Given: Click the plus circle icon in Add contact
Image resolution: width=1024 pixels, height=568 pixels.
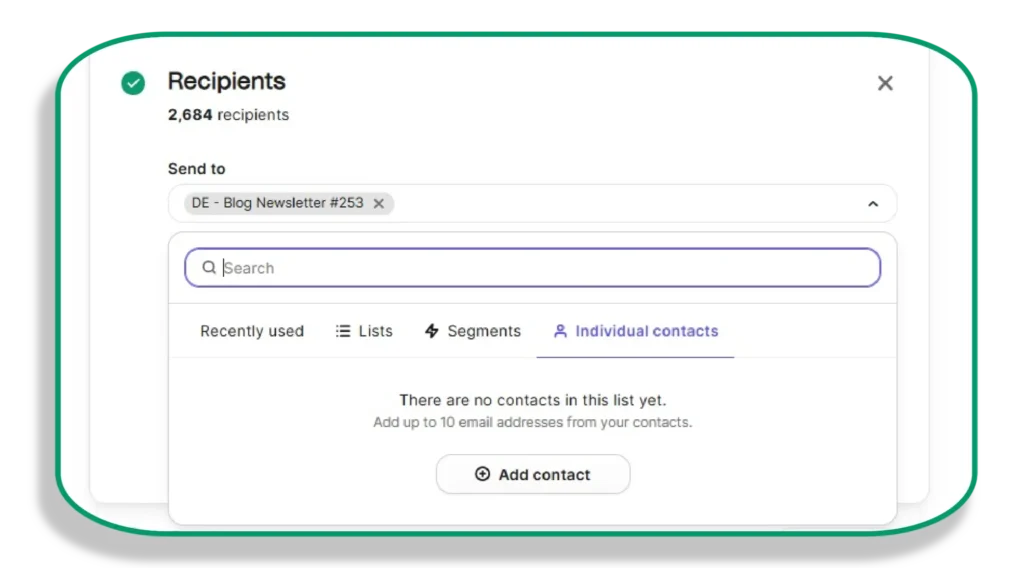Looking at the screenshot, I should (483, 474).
